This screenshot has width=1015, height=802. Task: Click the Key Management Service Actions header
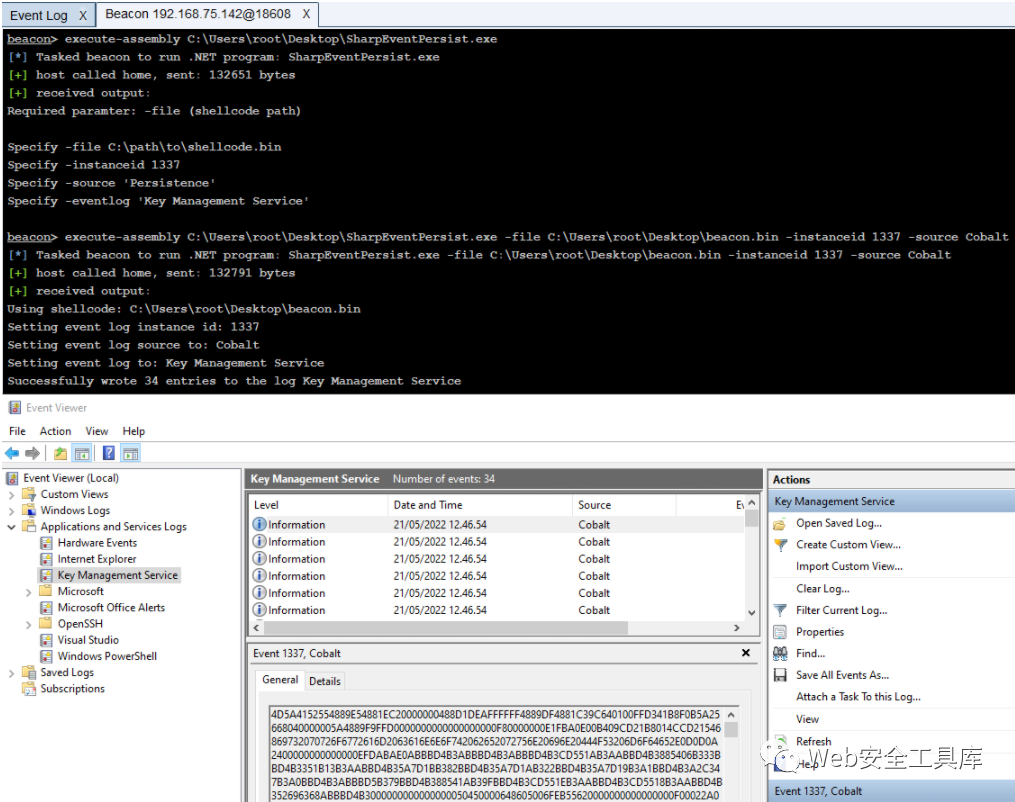[x=891, y=501]
